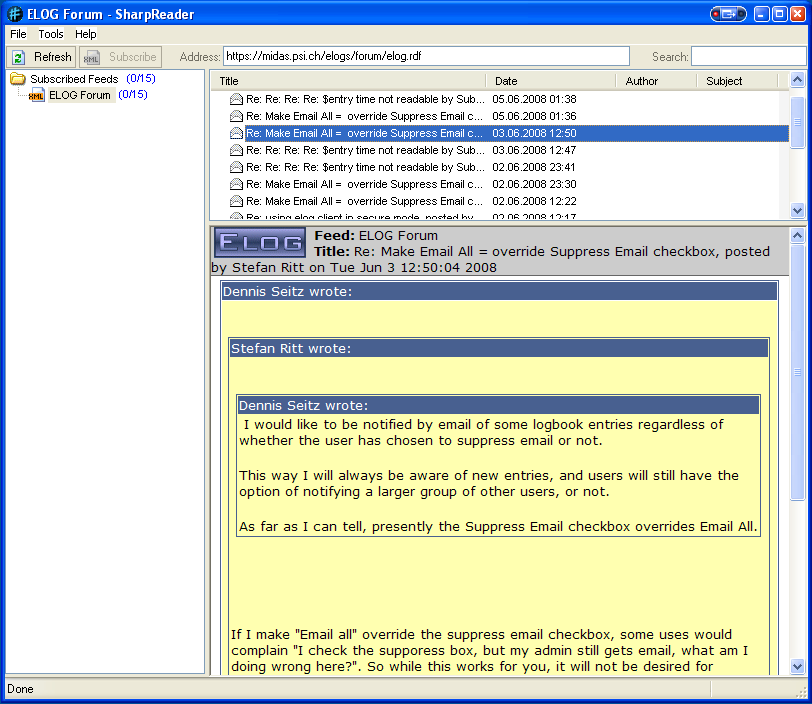Focus the Search input field
The height and width of the screenshot is (704, 812).
[749, 56]
